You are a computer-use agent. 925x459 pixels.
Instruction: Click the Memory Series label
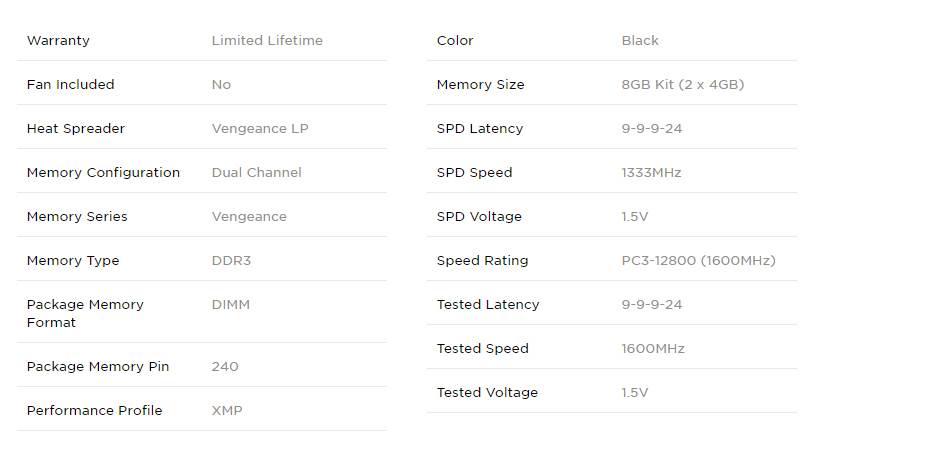(x=77, y=217)
